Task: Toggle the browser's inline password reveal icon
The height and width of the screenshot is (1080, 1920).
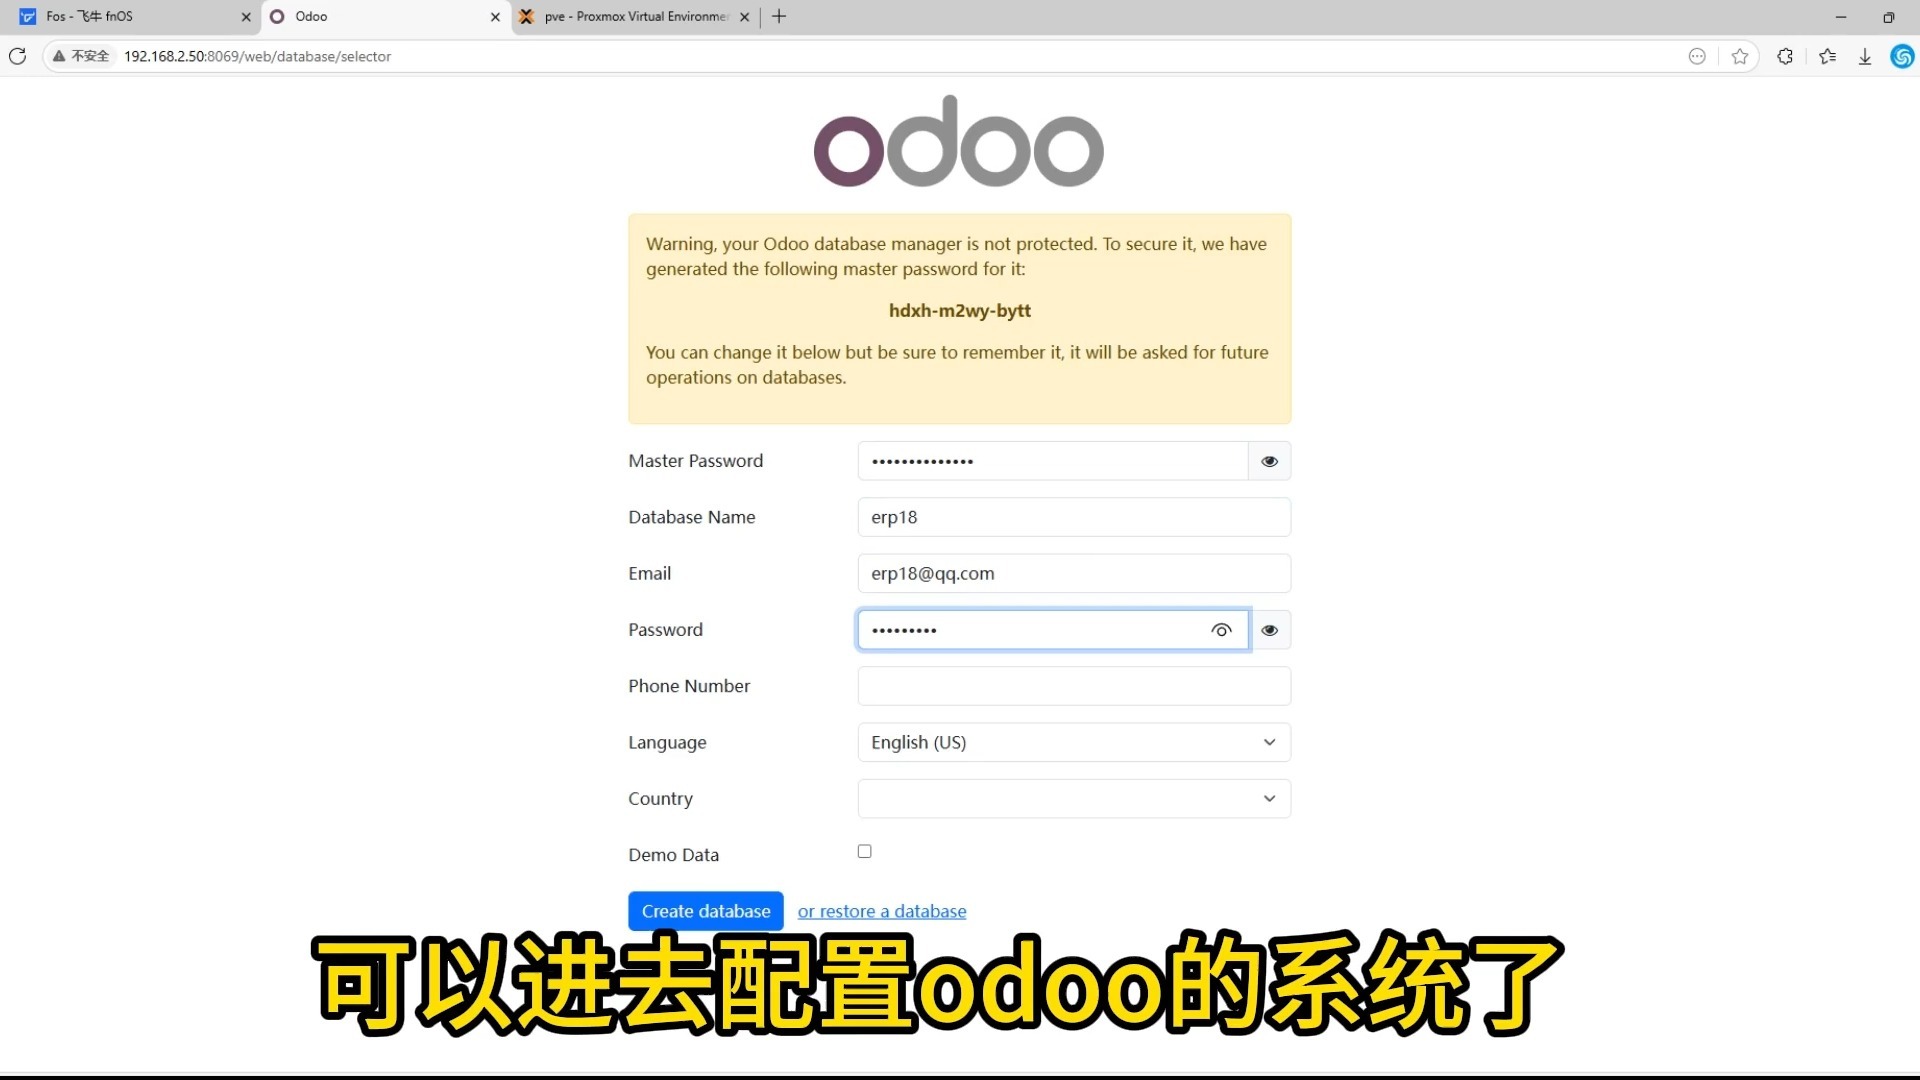Action: point(1221,630)
